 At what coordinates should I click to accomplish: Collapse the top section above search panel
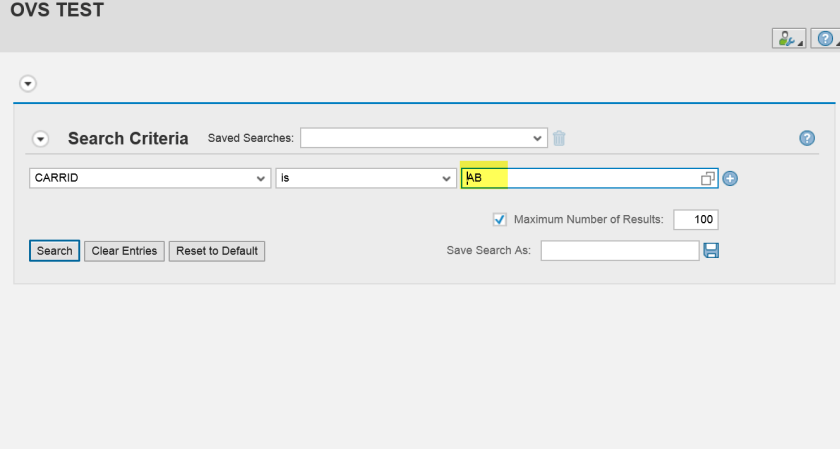(28, 84)
